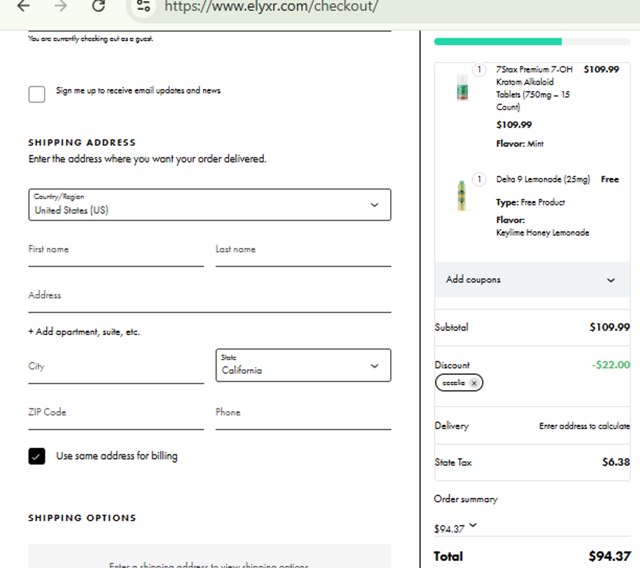Enable email updates and news signup
Screen dimensions: 640x568
(37, 94)
